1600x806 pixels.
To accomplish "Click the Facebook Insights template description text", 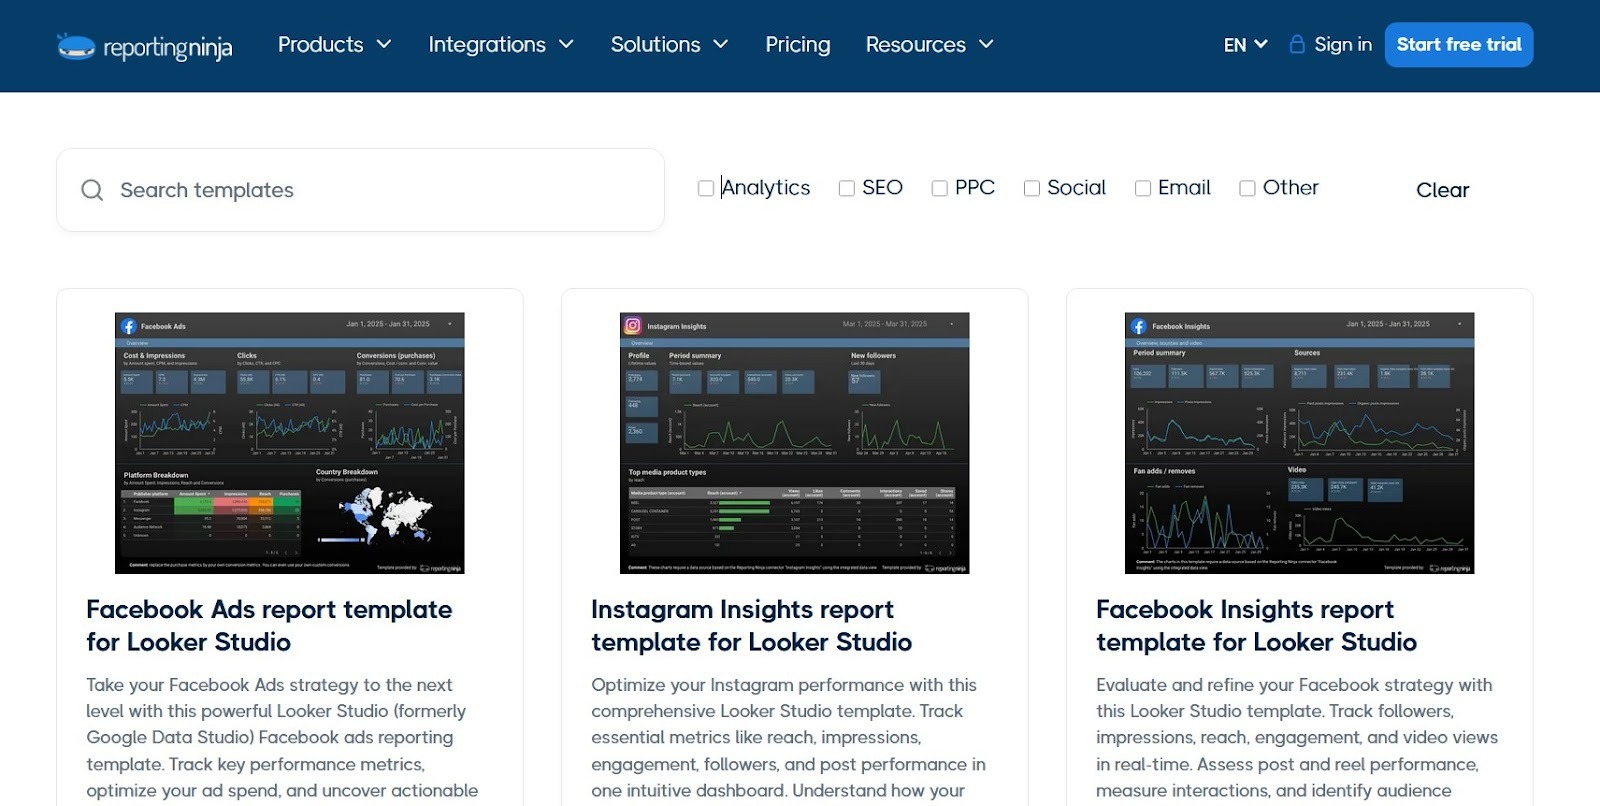I will pyautogui.click(x=1297, y=738).
